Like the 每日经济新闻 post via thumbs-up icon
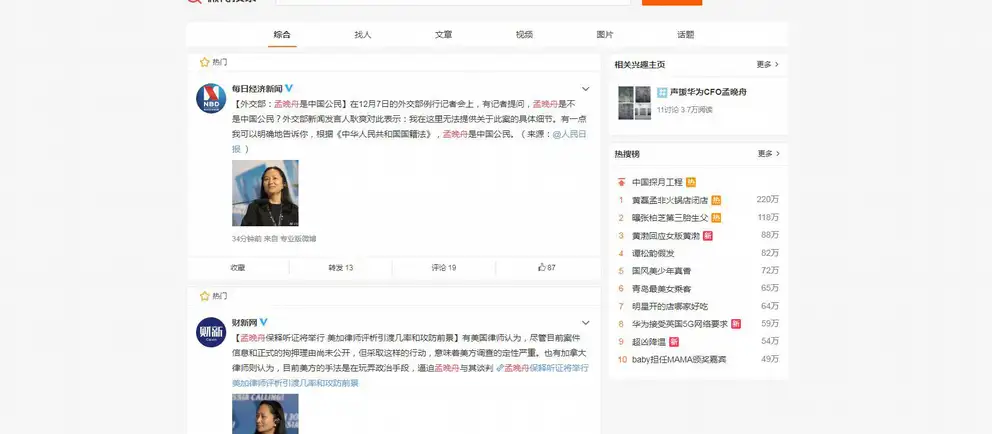Viewport: 992px width, 434px height. pyautogui.click(x=541, y=268)
